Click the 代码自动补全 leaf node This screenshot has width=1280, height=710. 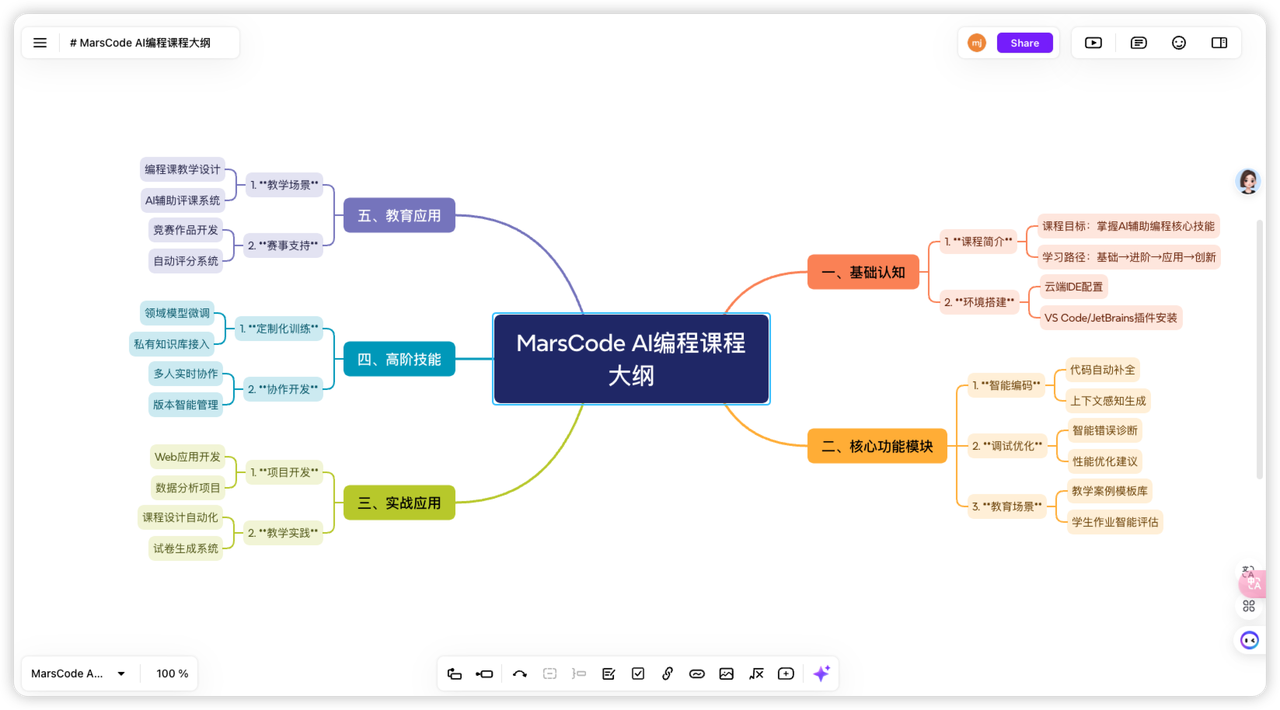tap(1102, 370)
